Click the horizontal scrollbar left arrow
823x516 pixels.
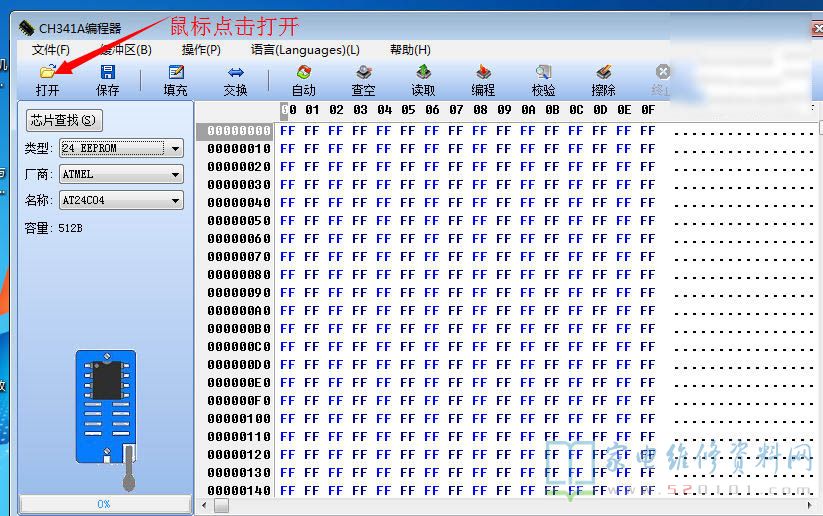click(205, 506)
